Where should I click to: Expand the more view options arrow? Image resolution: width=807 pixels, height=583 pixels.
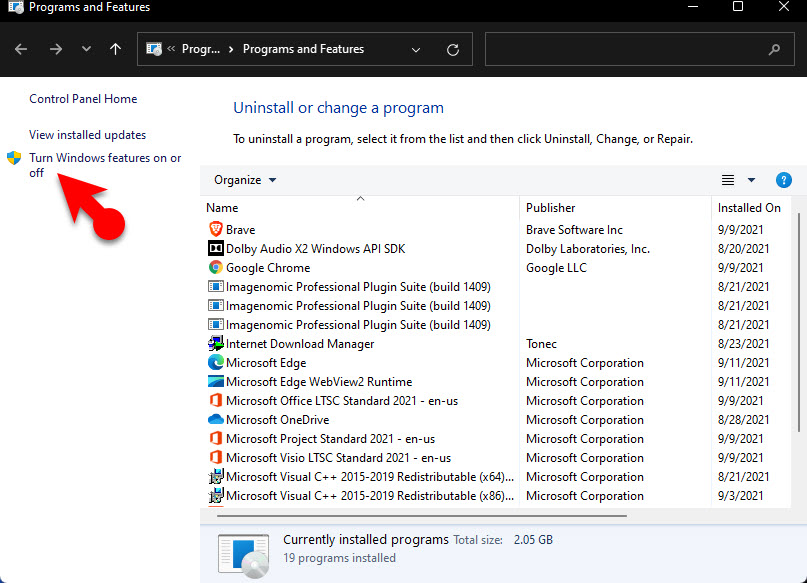pyautogui.click(x=751, y=180)
